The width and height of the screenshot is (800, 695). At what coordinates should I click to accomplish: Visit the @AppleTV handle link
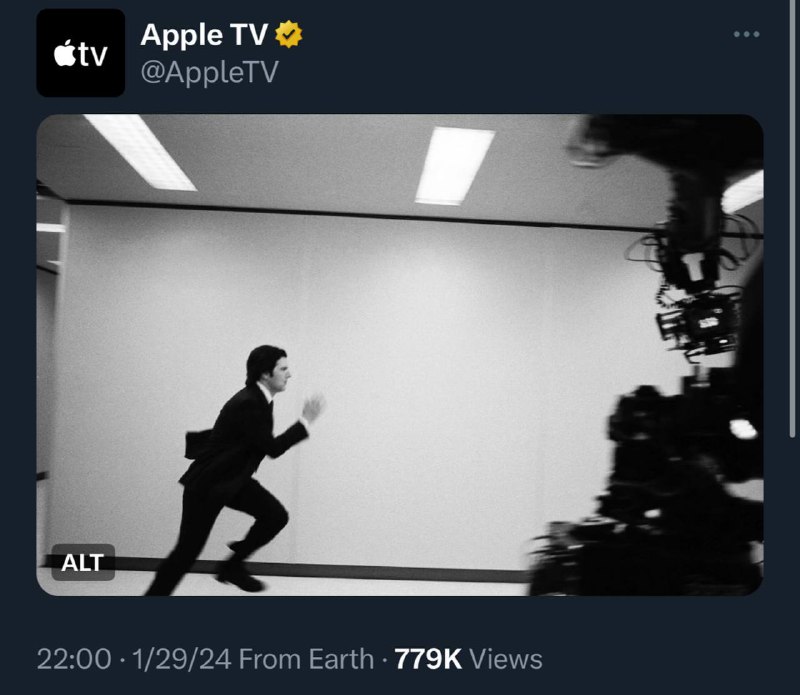coord(209,71)
